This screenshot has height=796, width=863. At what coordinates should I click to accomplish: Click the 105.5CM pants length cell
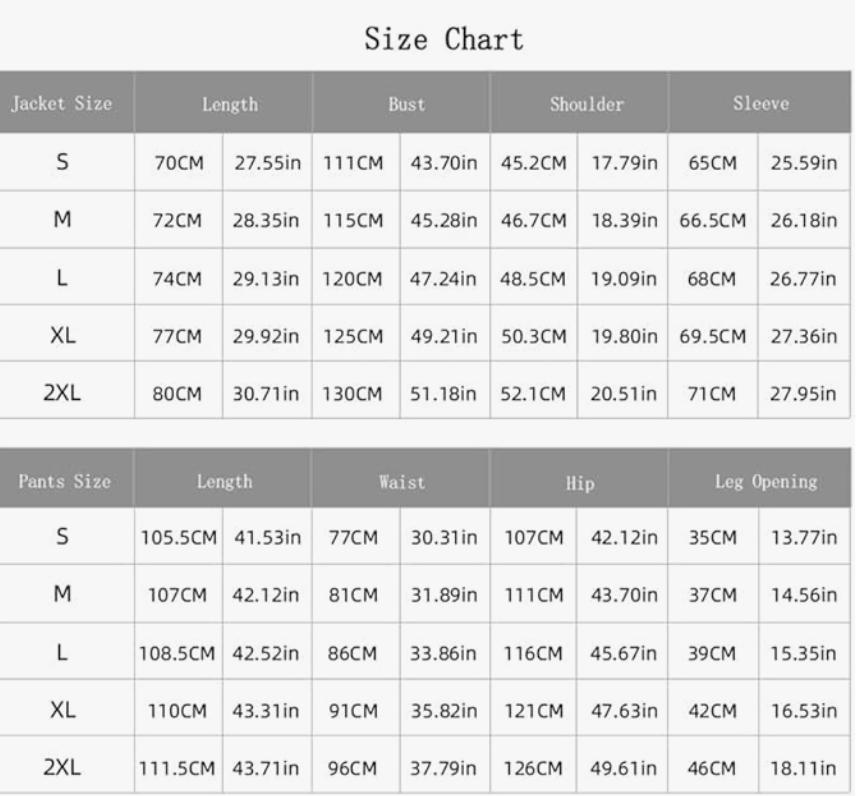[179, 537]
